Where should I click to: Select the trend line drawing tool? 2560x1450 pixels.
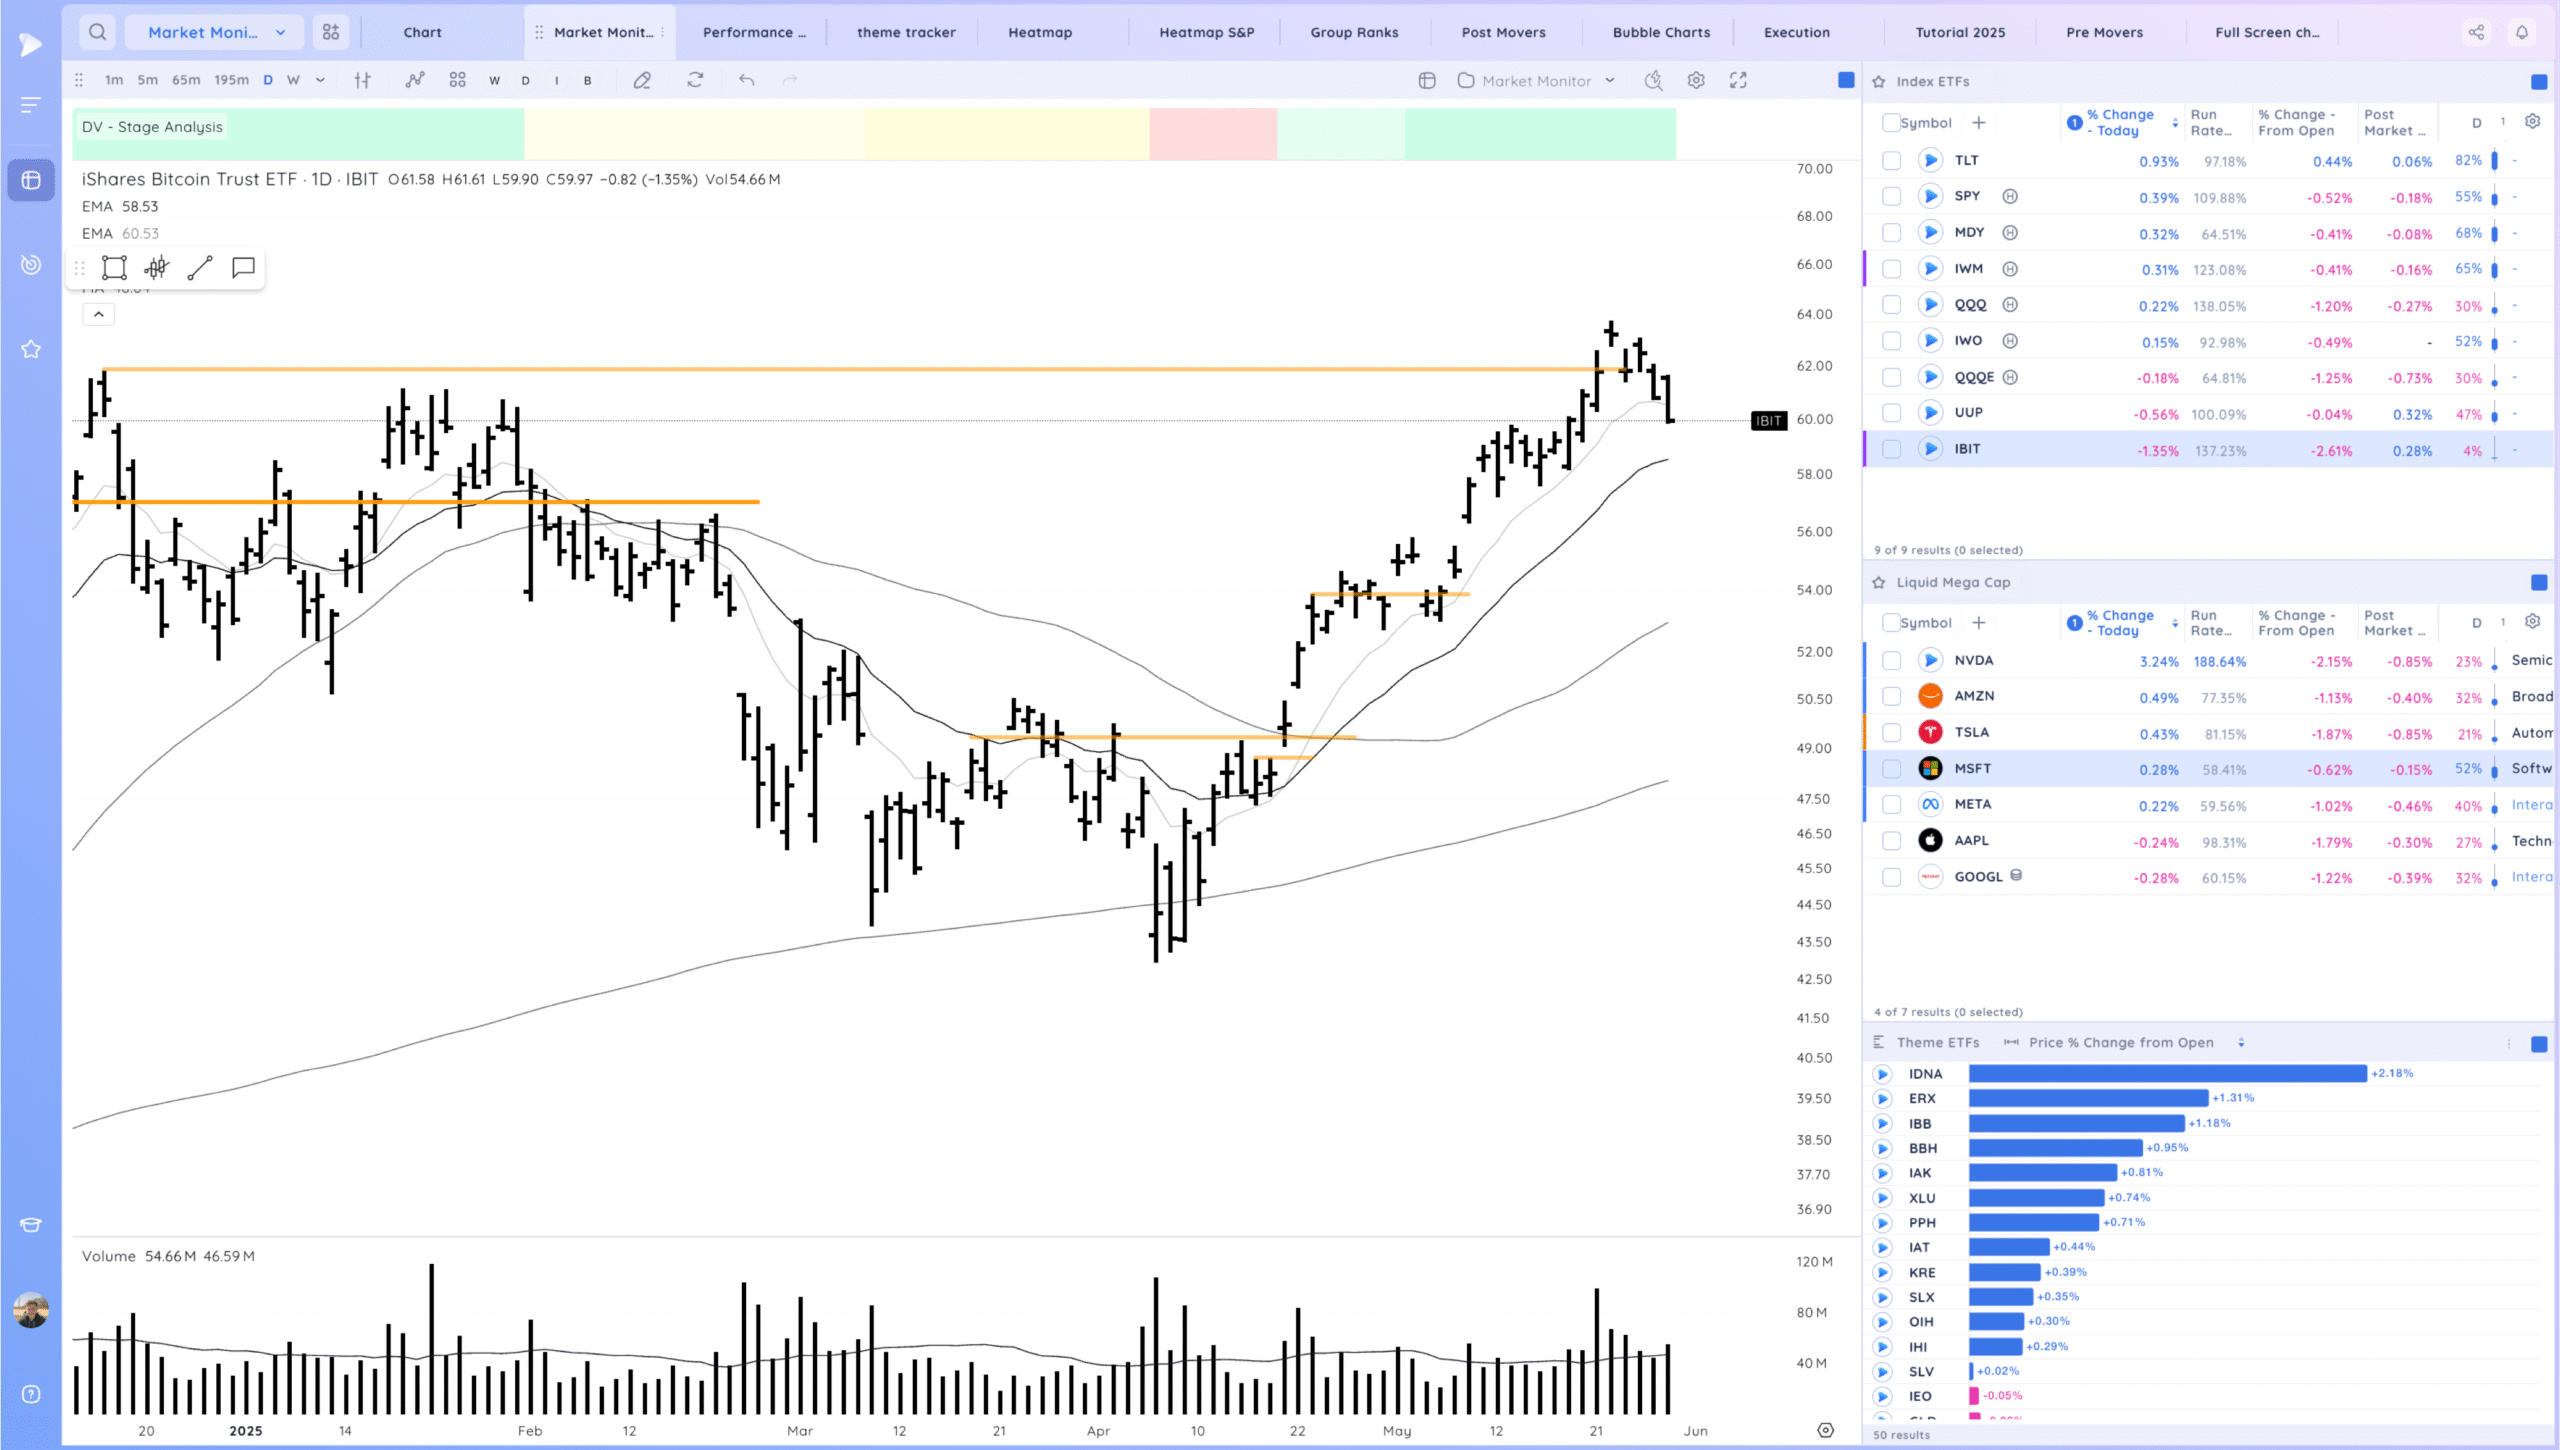click(x=200, y=267)
